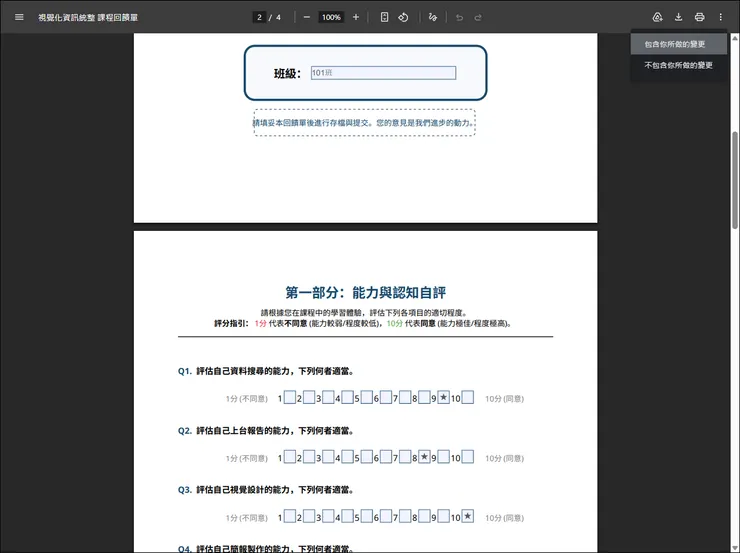The height and width of the screenshot is (553, 740).
Task: Click heading 第一部分：能力與認知自評
Action: point(365,293)
